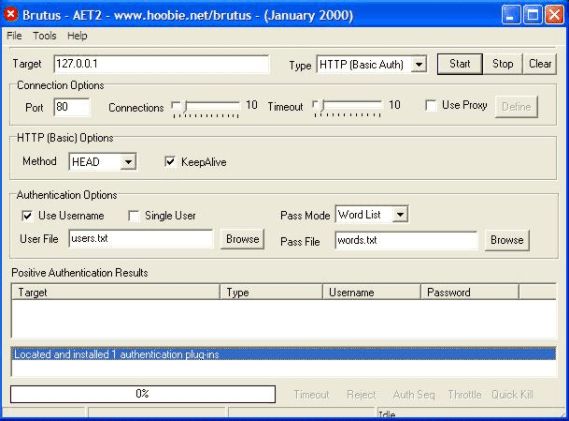Expand the Type dropdown arrow

(419, 64)
